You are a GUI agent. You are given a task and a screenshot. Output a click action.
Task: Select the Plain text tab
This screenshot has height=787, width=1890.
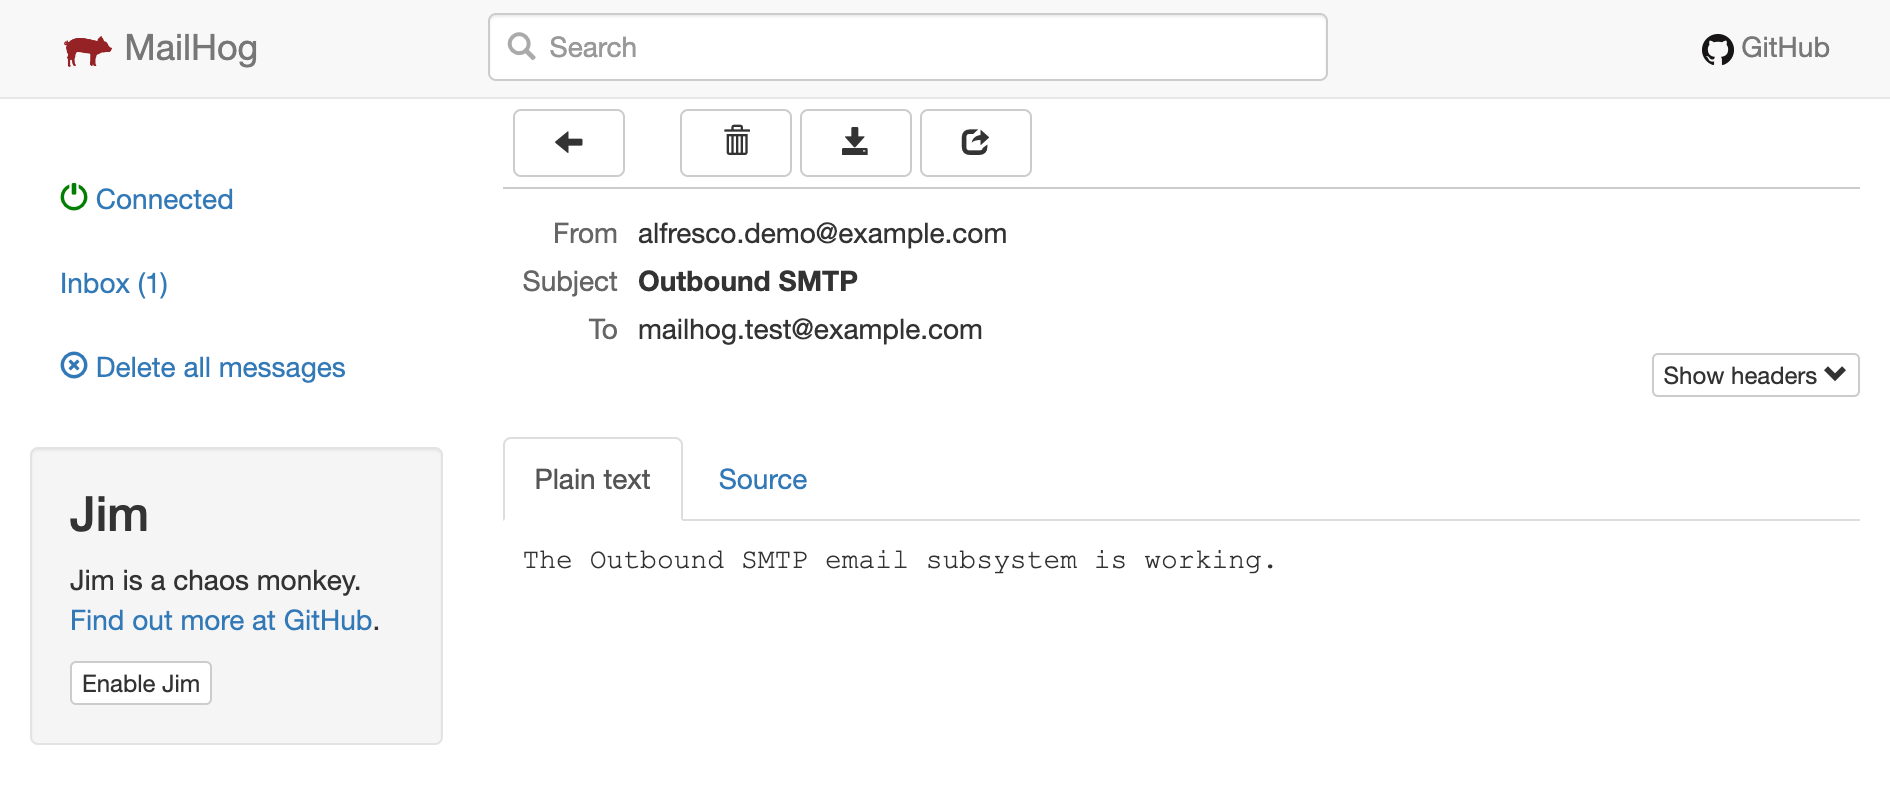point(592,479)
